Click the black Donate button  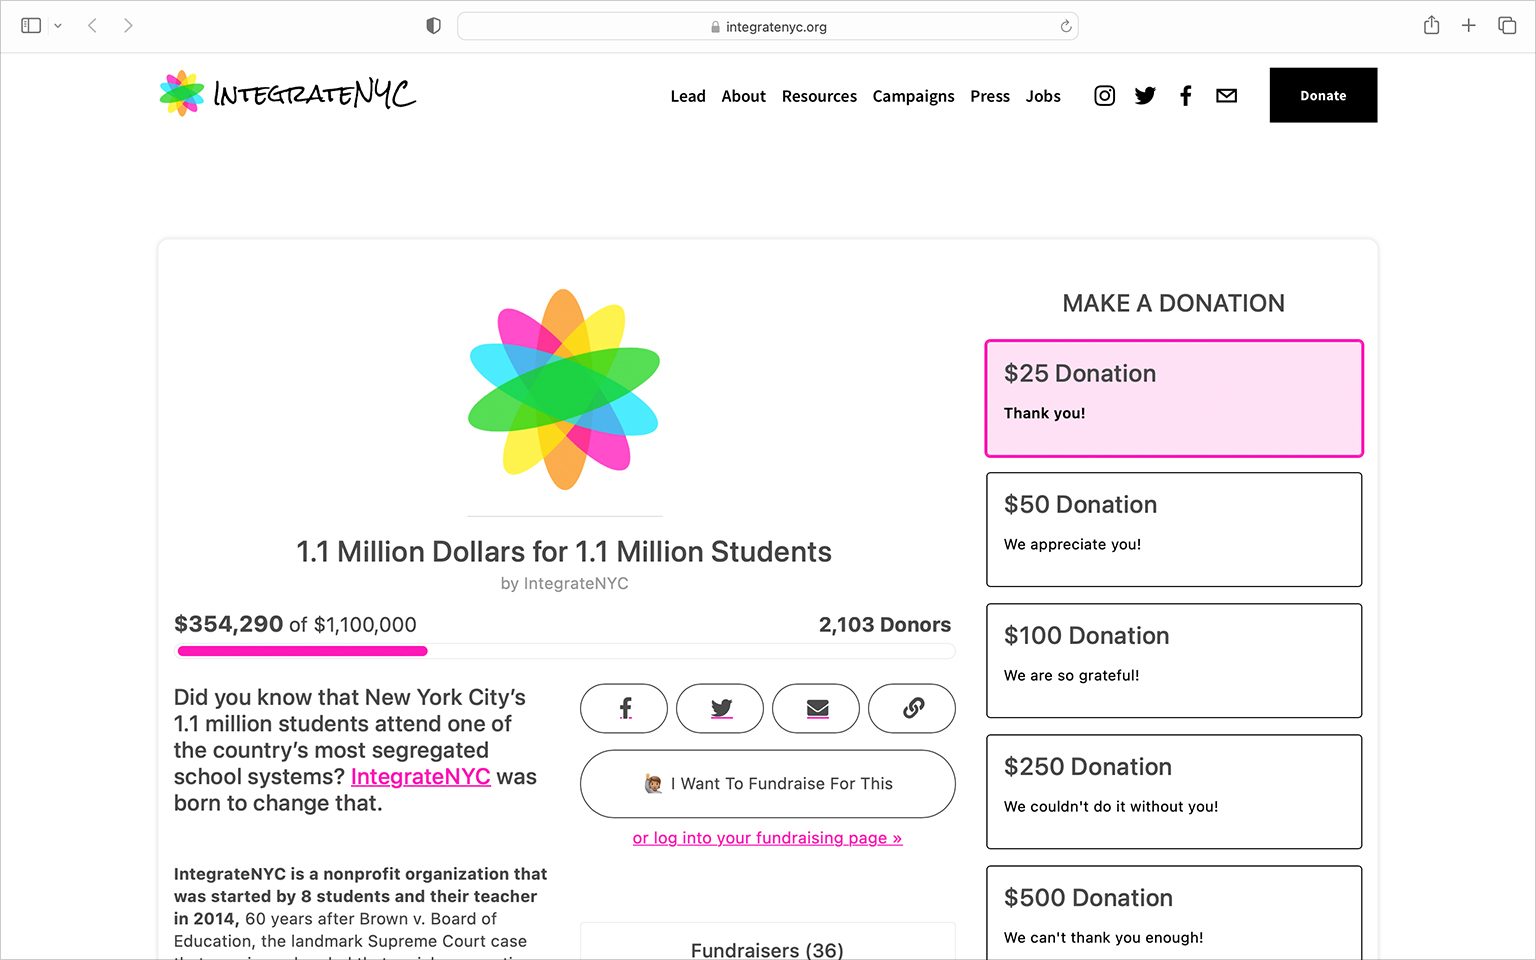pyautogui.click(x=1322, y=95)
